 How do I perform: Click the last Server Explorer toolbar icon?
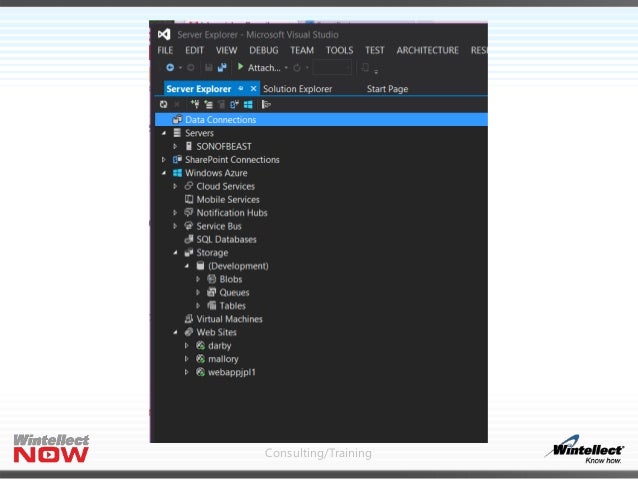[266, 105]
